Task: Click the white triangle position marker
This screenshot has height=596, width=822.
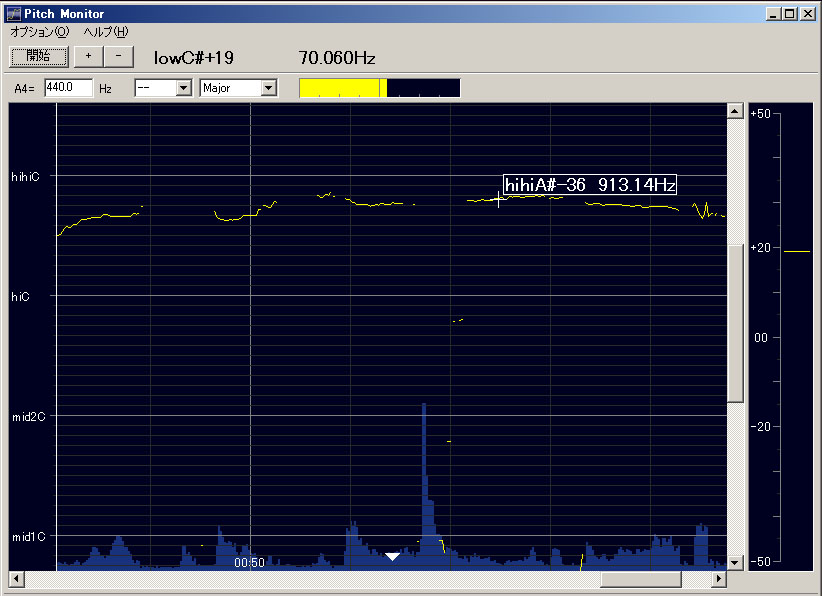Action: click(x=392, y=556)
